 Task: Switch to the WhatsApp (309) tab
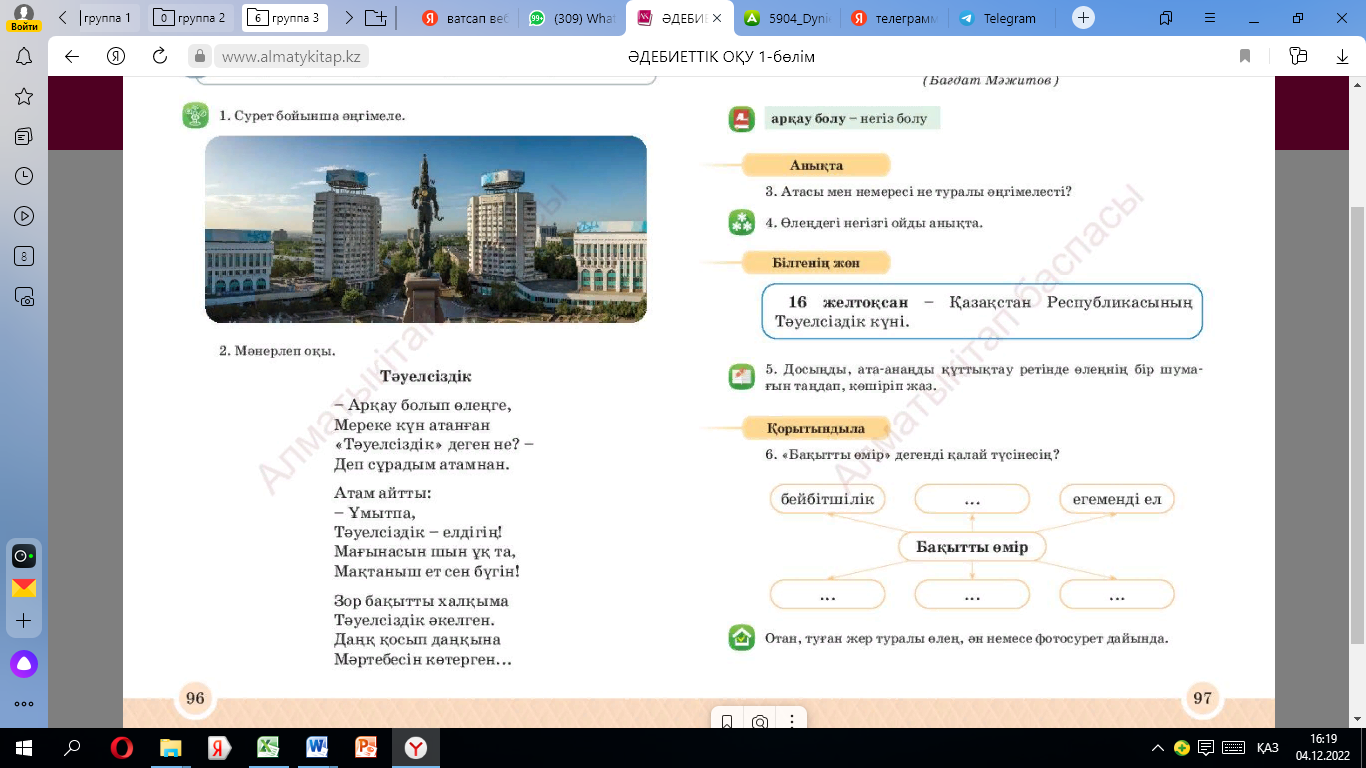click(x=572, y=18)
